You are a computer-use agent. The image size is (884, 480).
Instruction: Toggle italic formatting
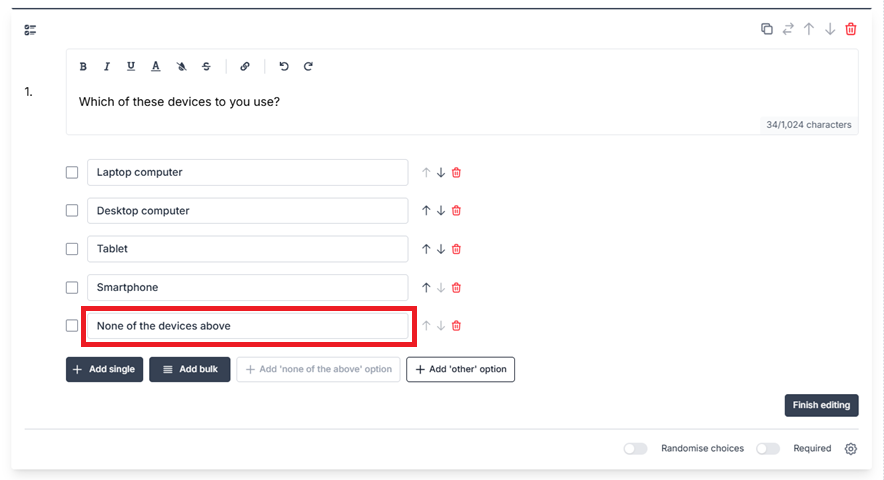(x=107, y=67)
